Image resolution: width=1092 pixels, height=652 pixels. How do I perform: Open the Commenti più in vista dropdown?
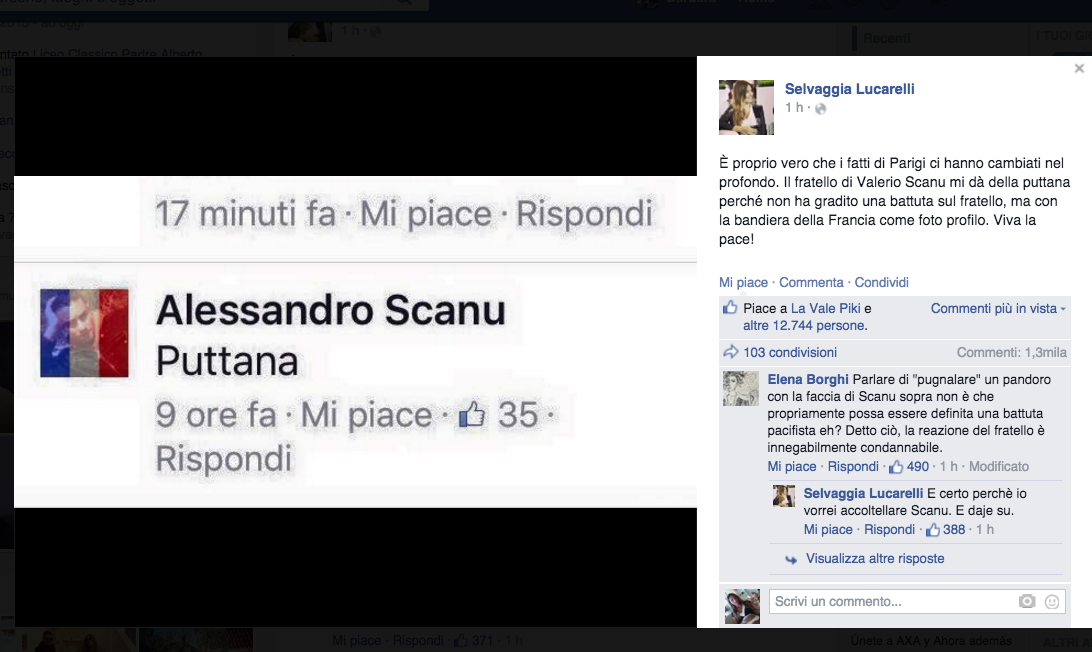point(998,309)
